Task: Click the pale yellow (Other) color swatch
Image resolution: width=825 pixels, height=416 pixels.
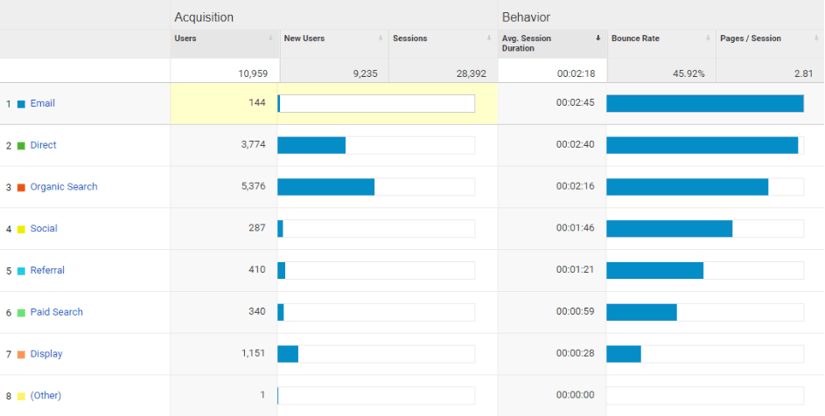Action: click(x=21, y=397)
